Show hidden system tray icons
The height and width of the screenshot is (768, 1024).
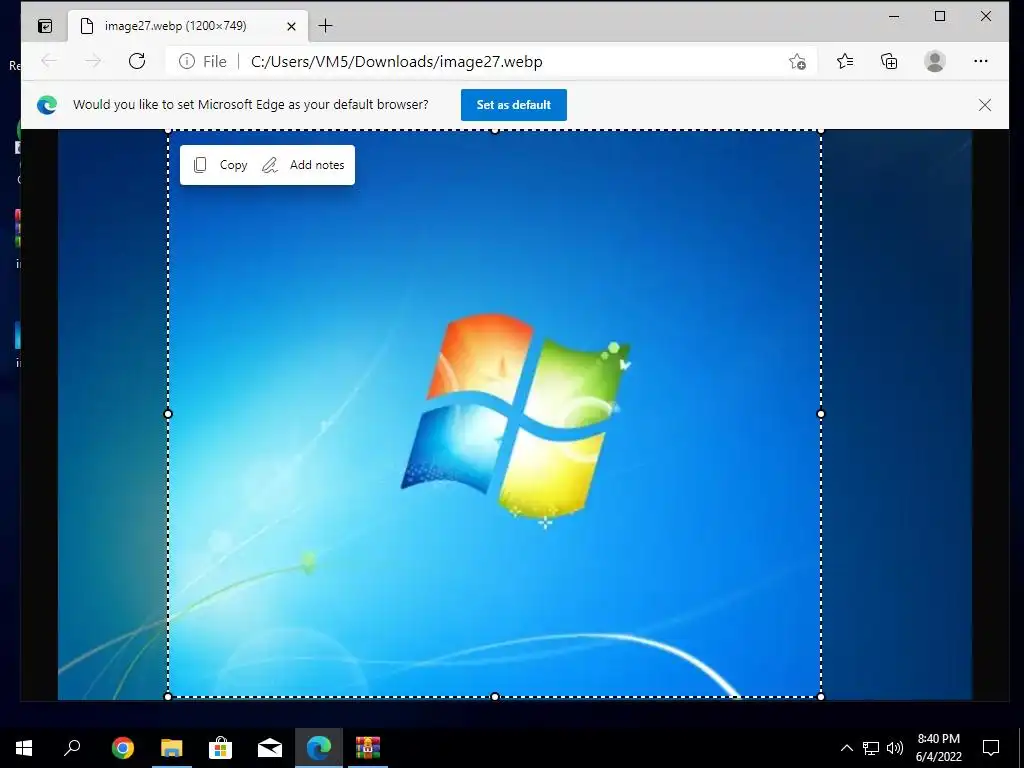click(x=846, y=748)
